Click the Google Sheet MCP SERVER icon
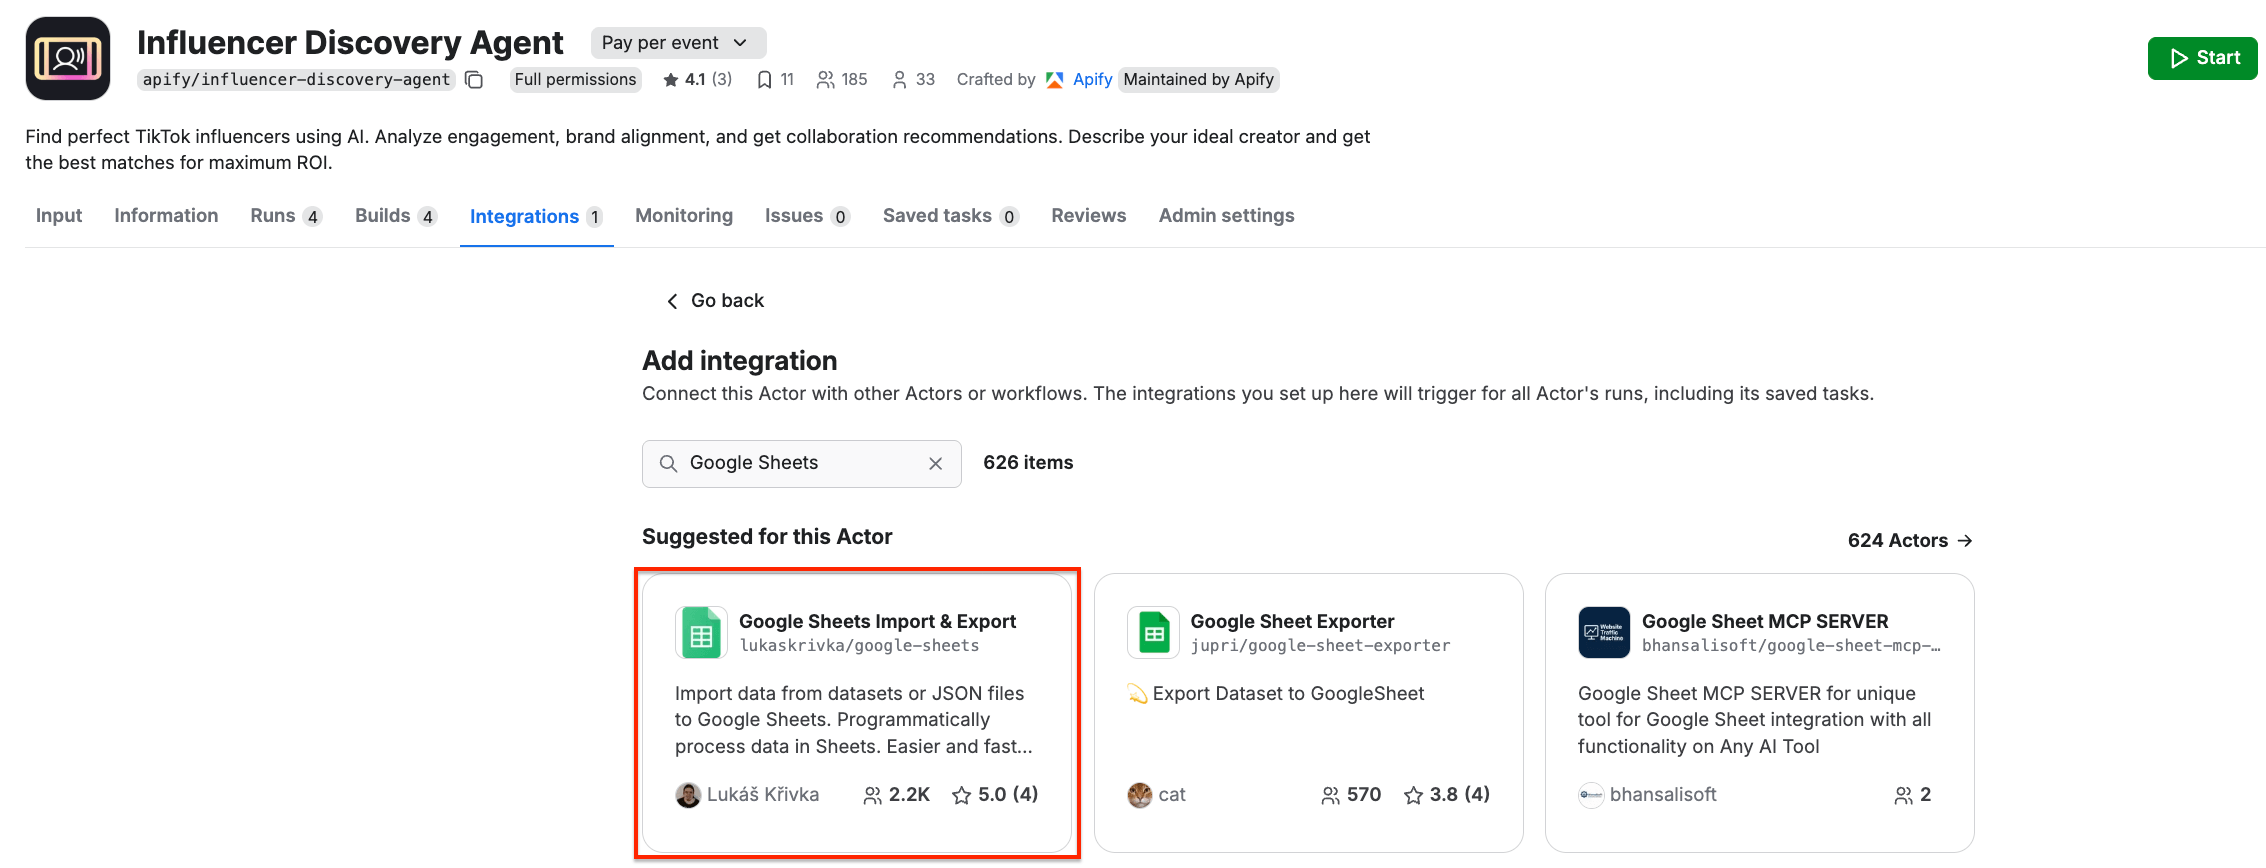 pyautogui.click(x=1604, y=633)
